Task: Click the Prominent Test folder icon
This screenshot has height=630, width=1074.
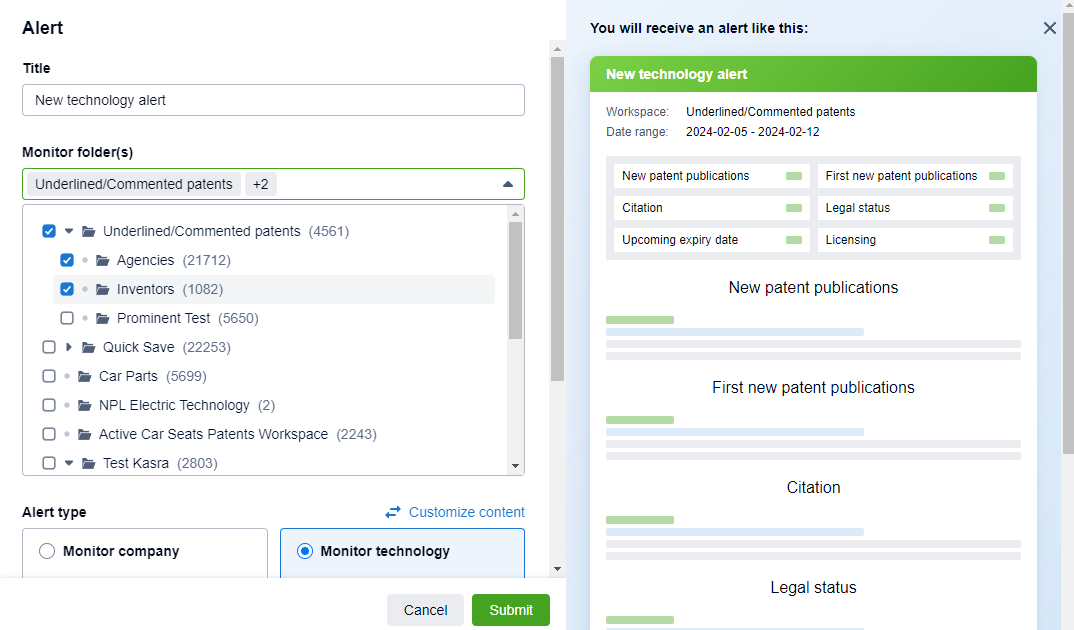Action: 103,318
